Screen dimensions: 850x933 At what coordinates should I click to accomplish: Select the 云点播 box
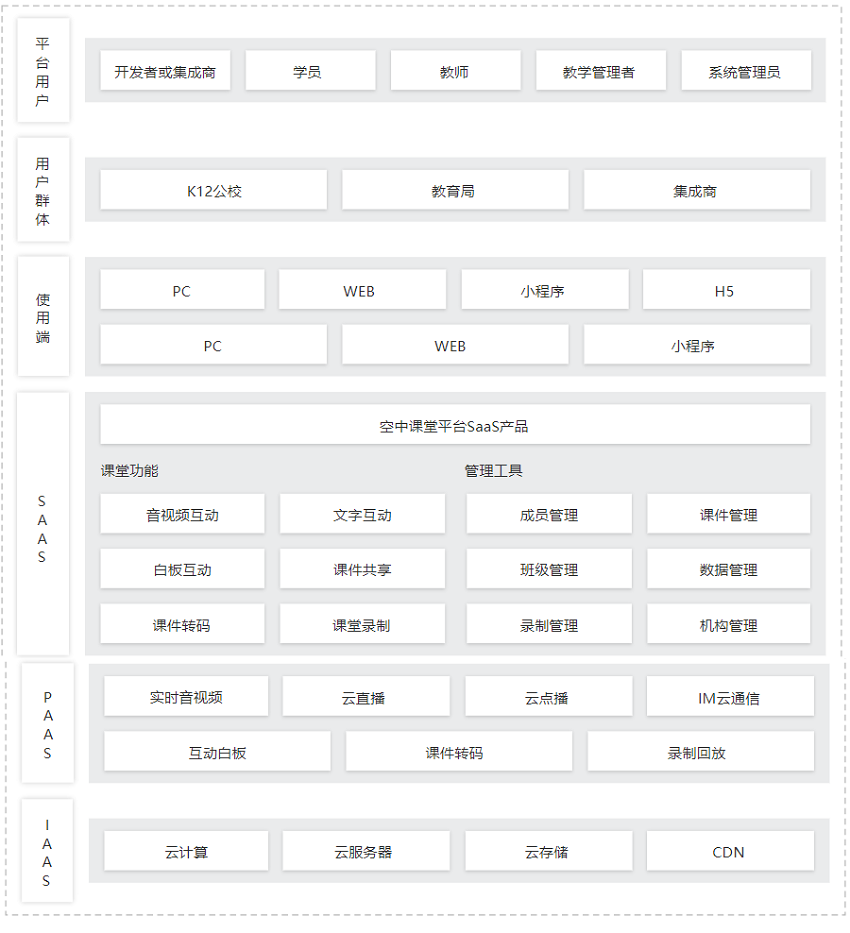(x=548, y=697)
